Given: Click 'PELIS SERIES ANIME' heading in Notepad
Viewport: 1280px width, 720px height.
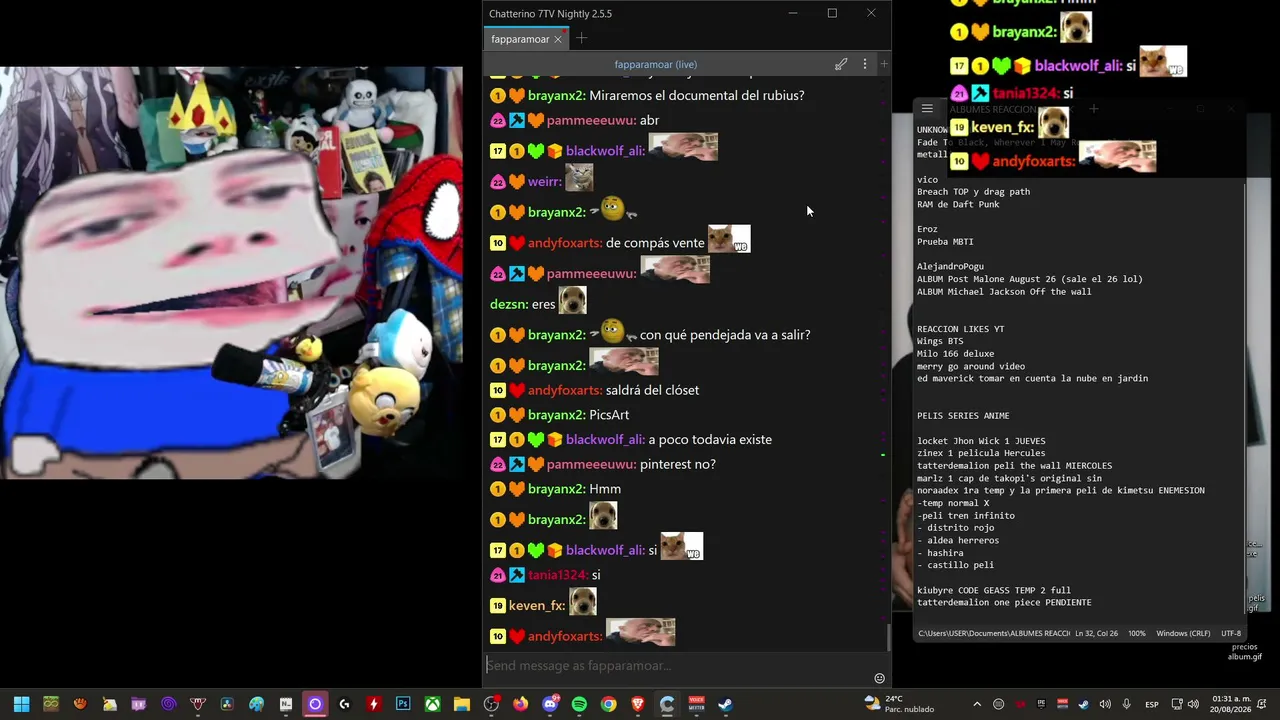Looking at the screenshot, I should 963,416.
